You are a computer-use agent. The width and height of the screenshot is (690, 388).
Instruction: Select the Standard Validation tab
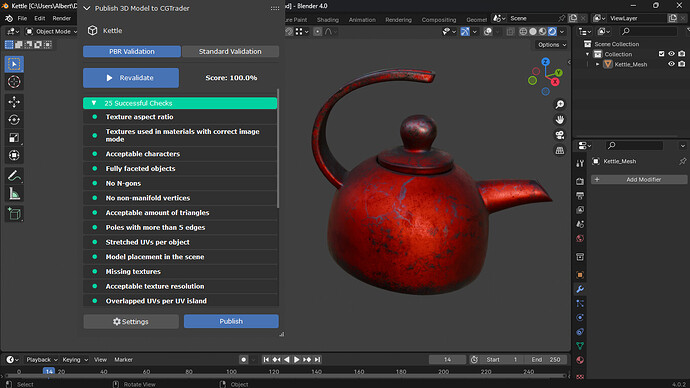point(230,51)
